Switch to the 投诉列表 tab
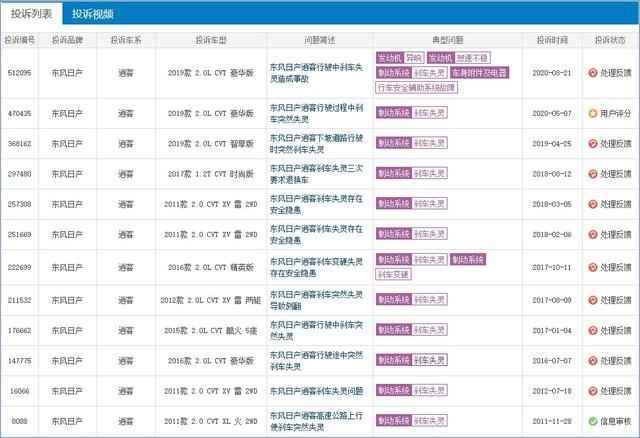The image size is (640, 438). tap(31, 14)
